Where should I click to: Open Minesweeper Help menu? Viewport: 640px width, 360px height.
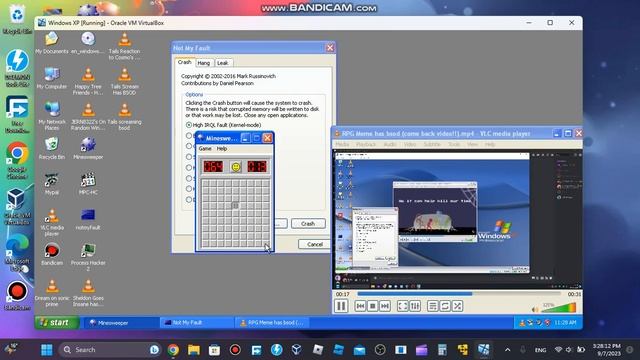[x=222, y=149]
